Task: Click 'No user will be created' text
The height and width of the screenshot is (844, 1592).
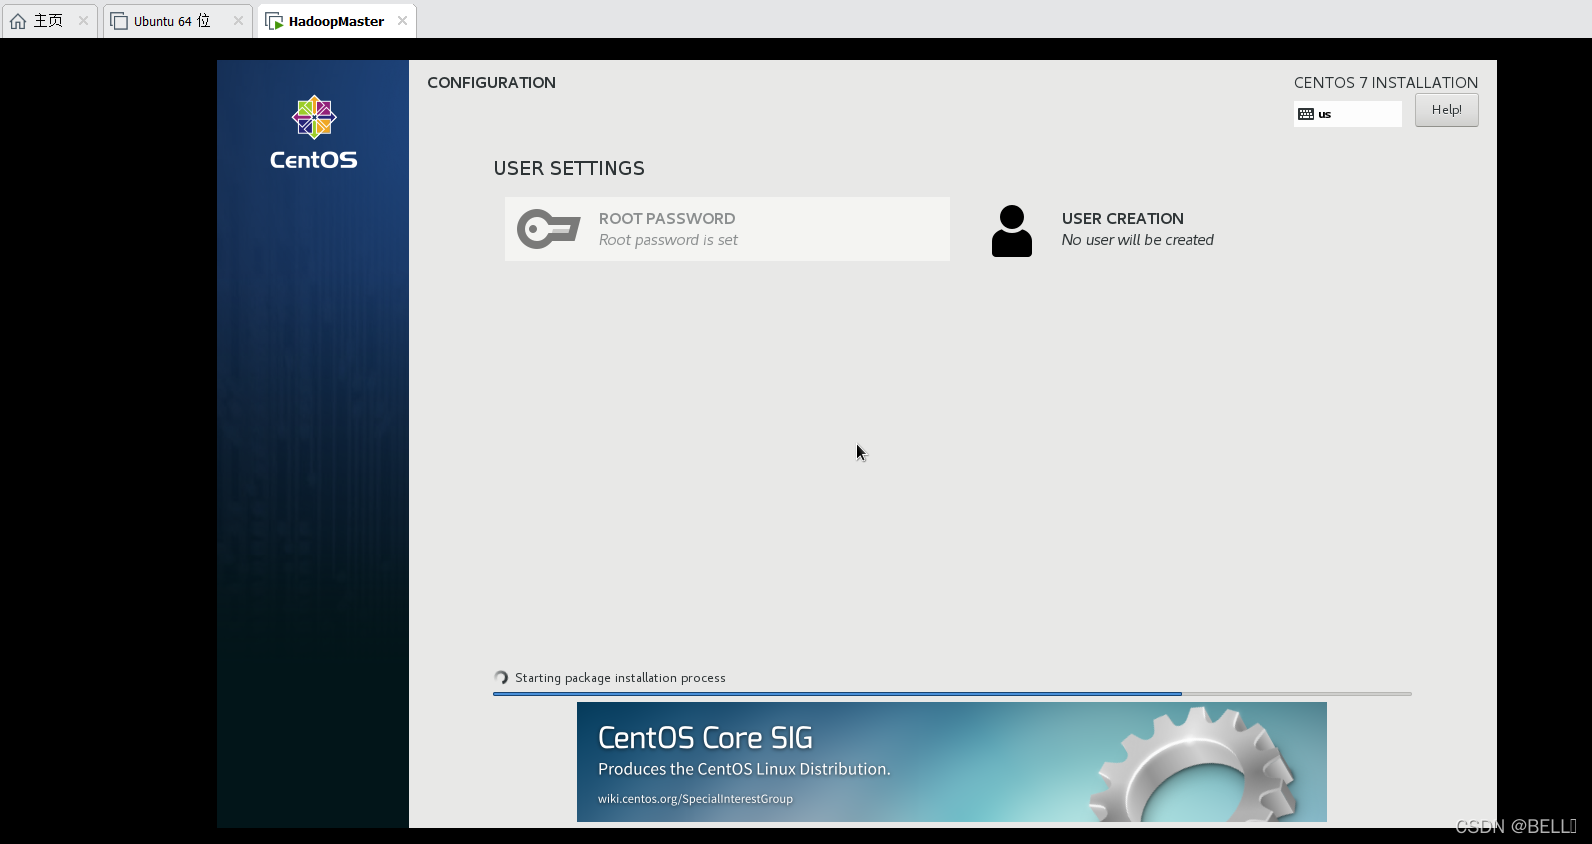Action: pos(1138,240)
